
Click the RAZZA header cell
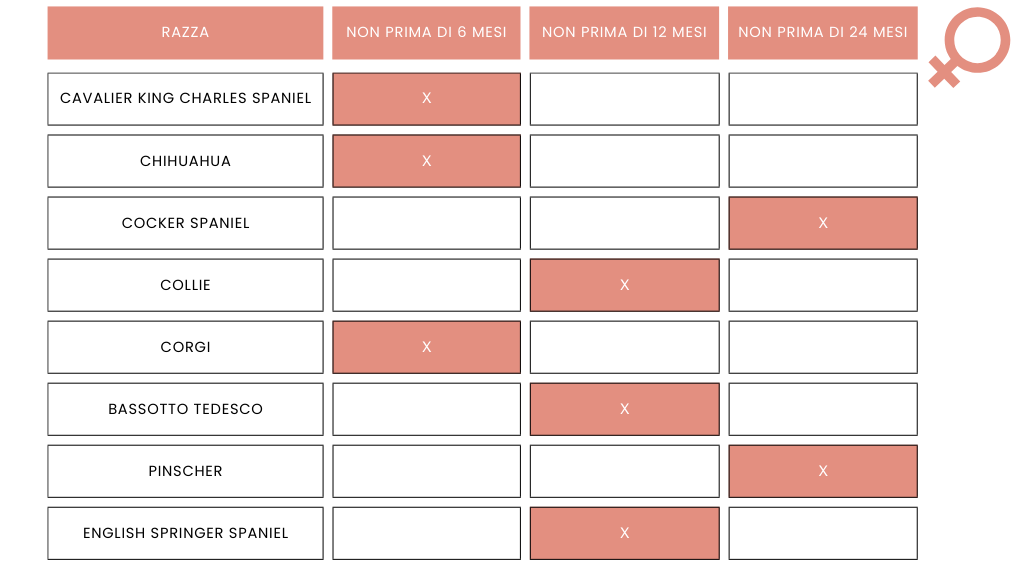(x=185, y=32)
